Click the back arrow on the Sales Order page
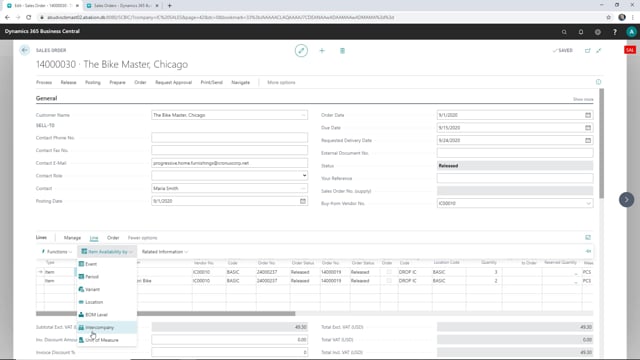Screen dimensions: 640x360 [24, 50]
